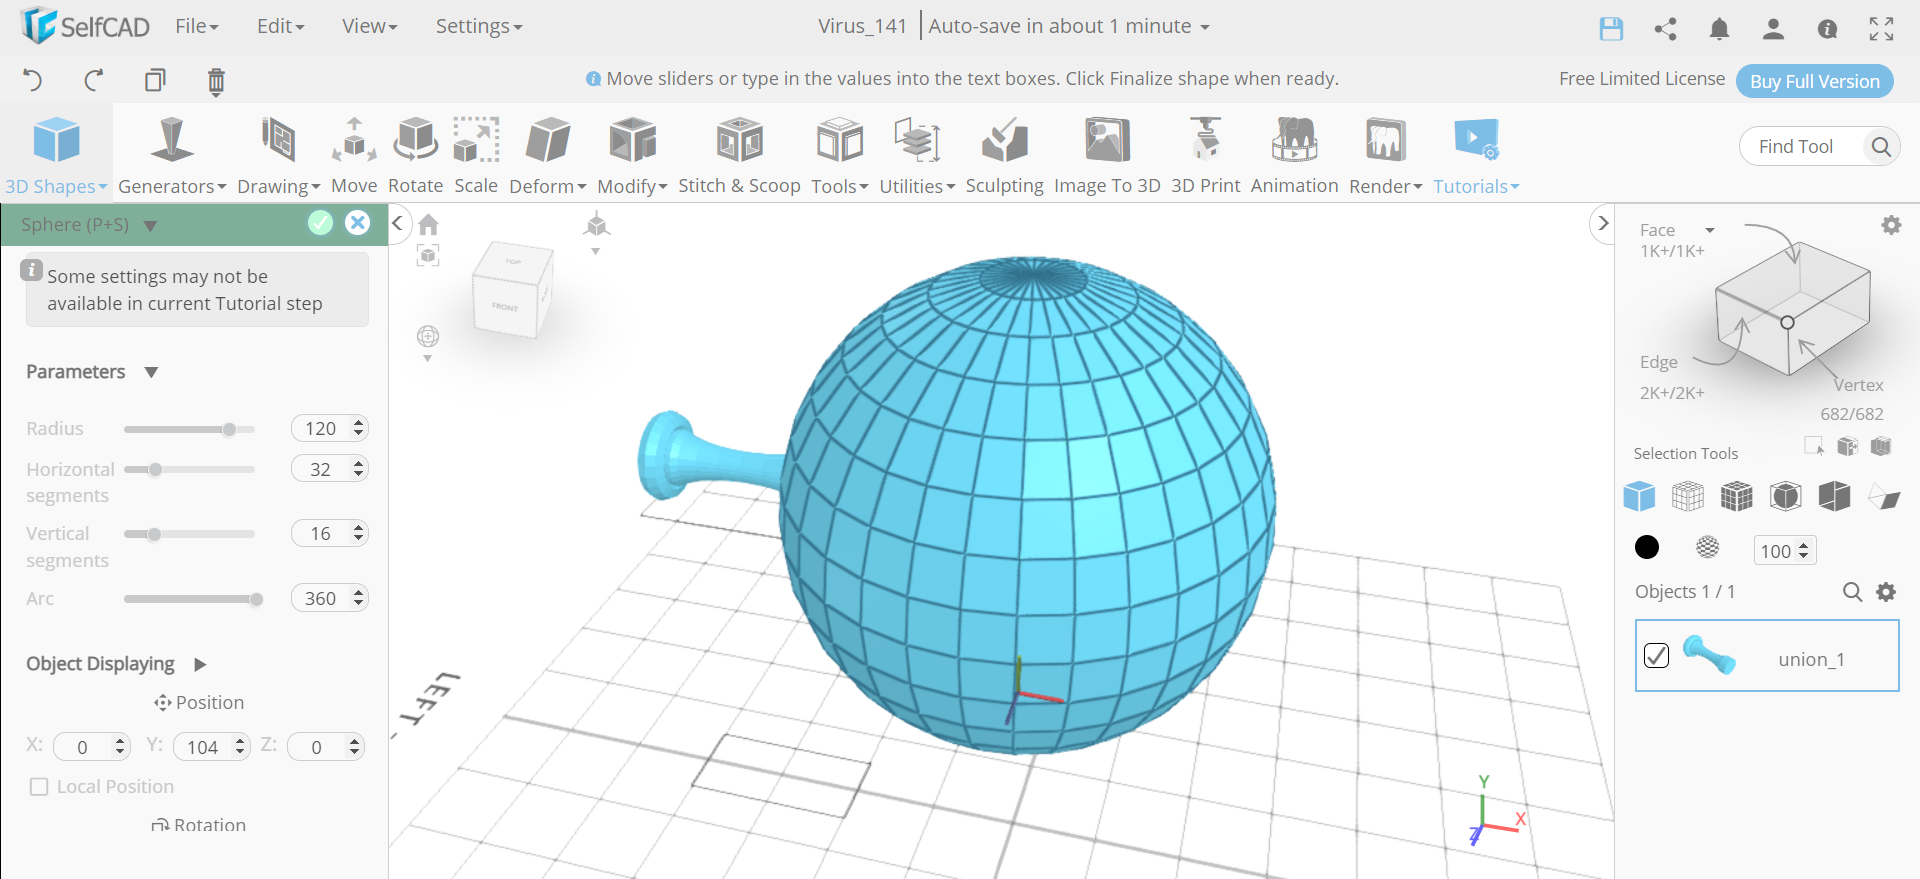Click the Redo arrow icon
This screenshot has width=1920, height=879.
tap(94, 80)
